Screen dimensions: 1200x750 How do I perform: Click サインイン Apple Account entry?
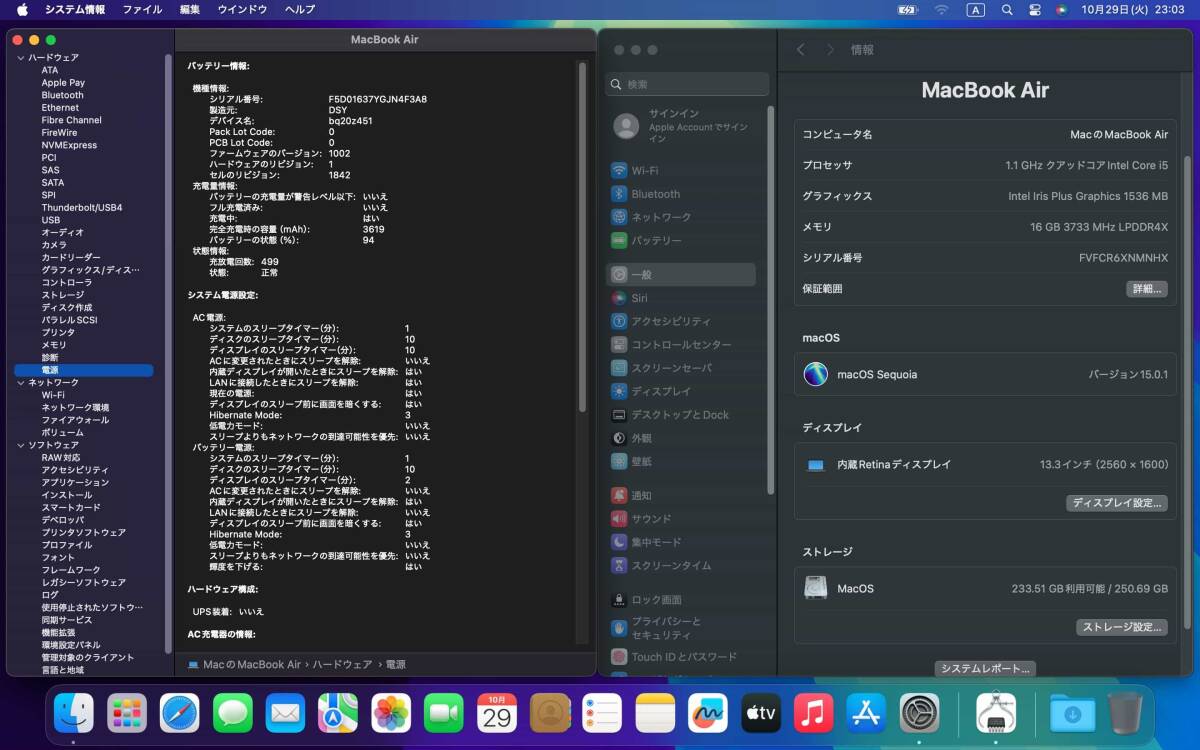tap(681, 126)
